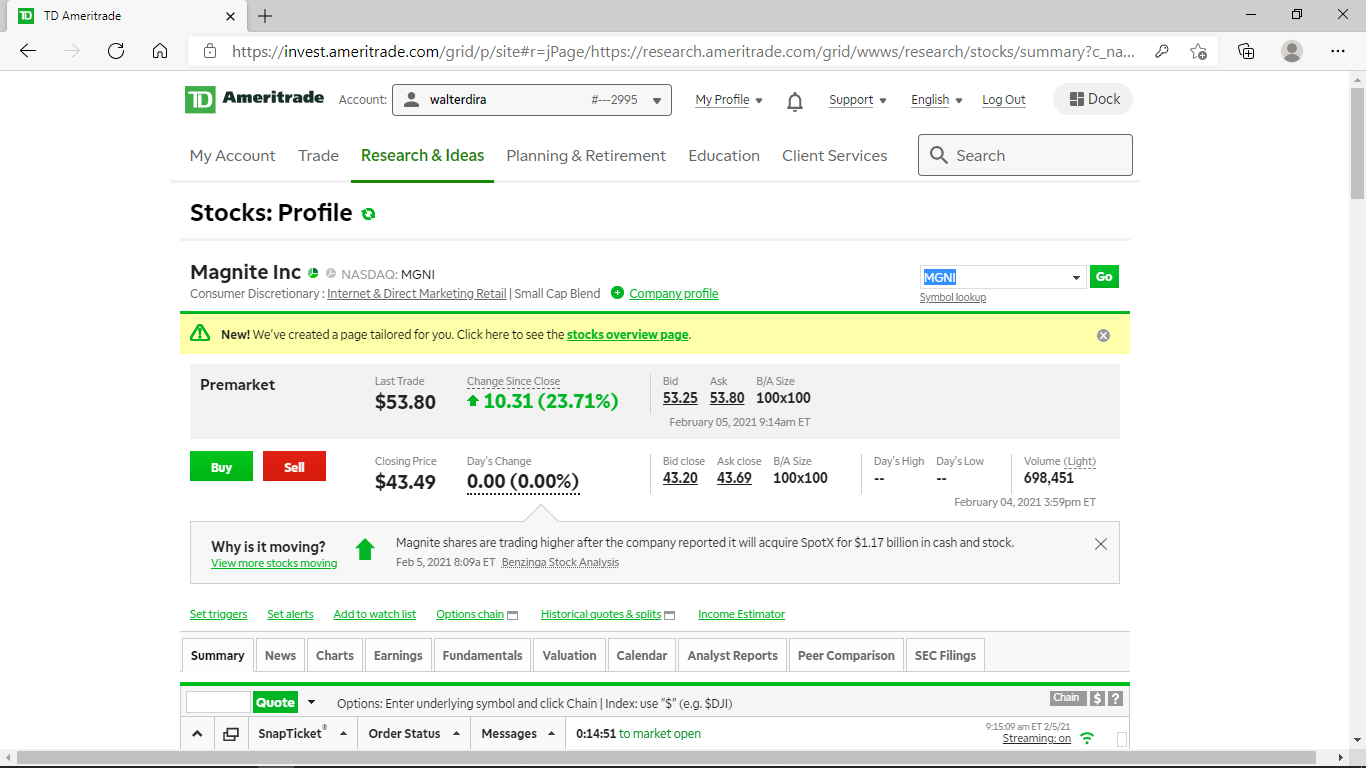Viewport: 1366px width, 768px height.
Task: Click the dollar sign icon in quote bar
Action: tap(1097, 699)
